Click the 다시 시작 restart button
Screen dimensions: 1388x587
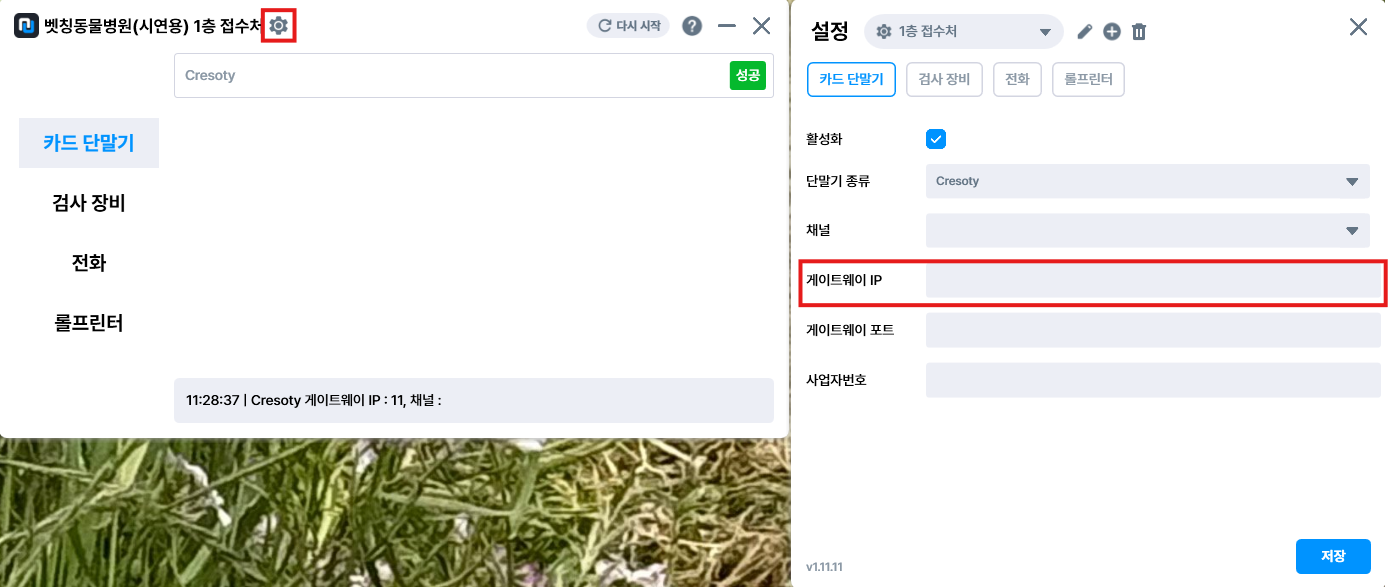pos(628,26)
